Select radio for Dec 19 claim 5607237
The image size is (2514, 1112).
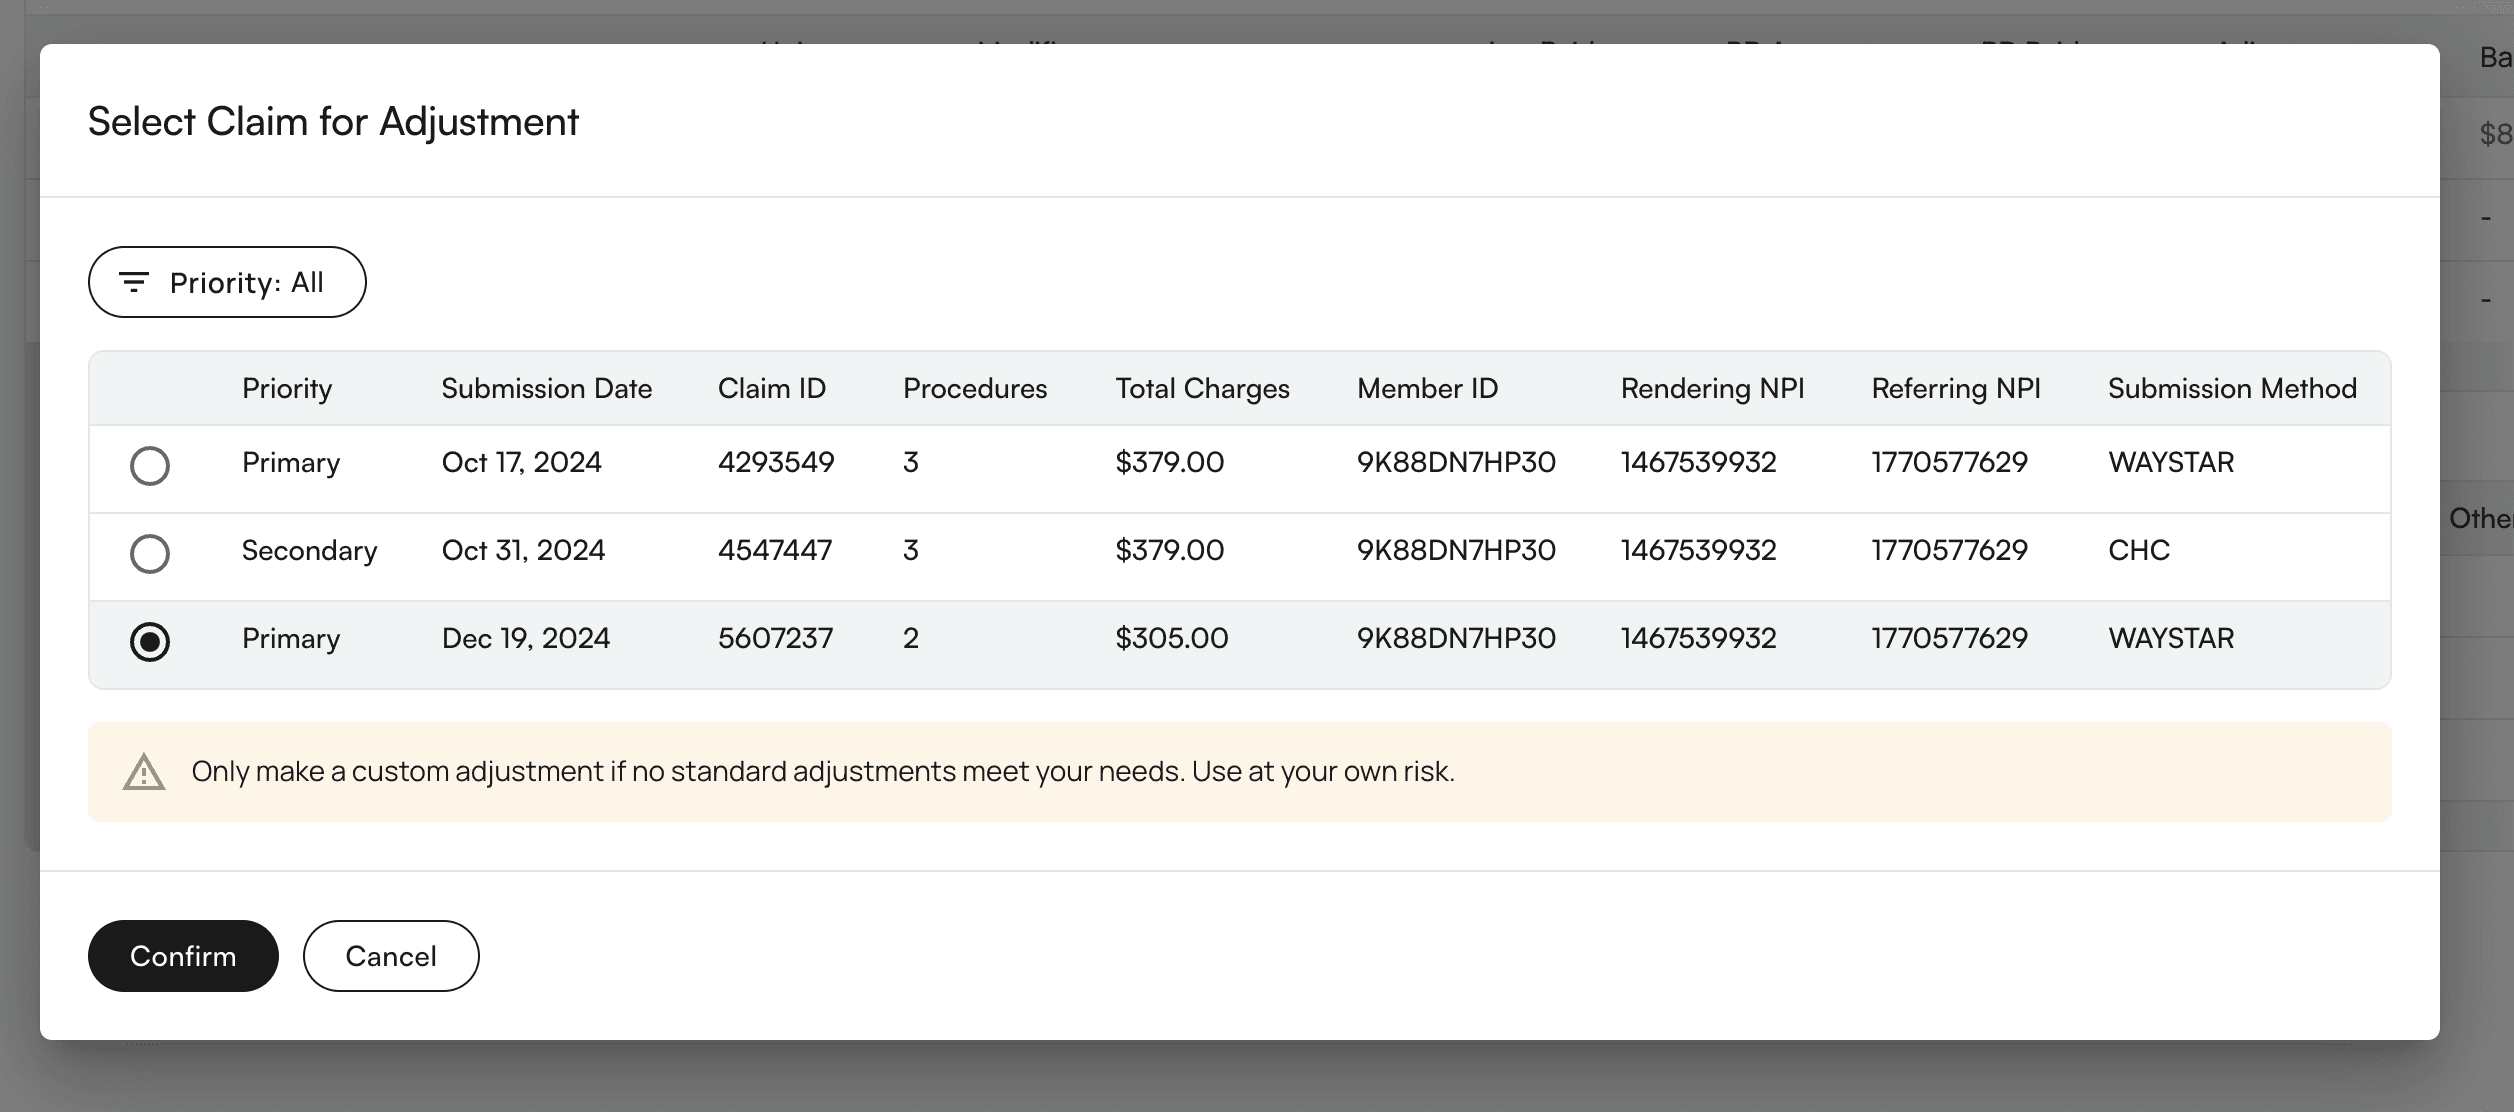pyautogui.click(x=150, y=642)
